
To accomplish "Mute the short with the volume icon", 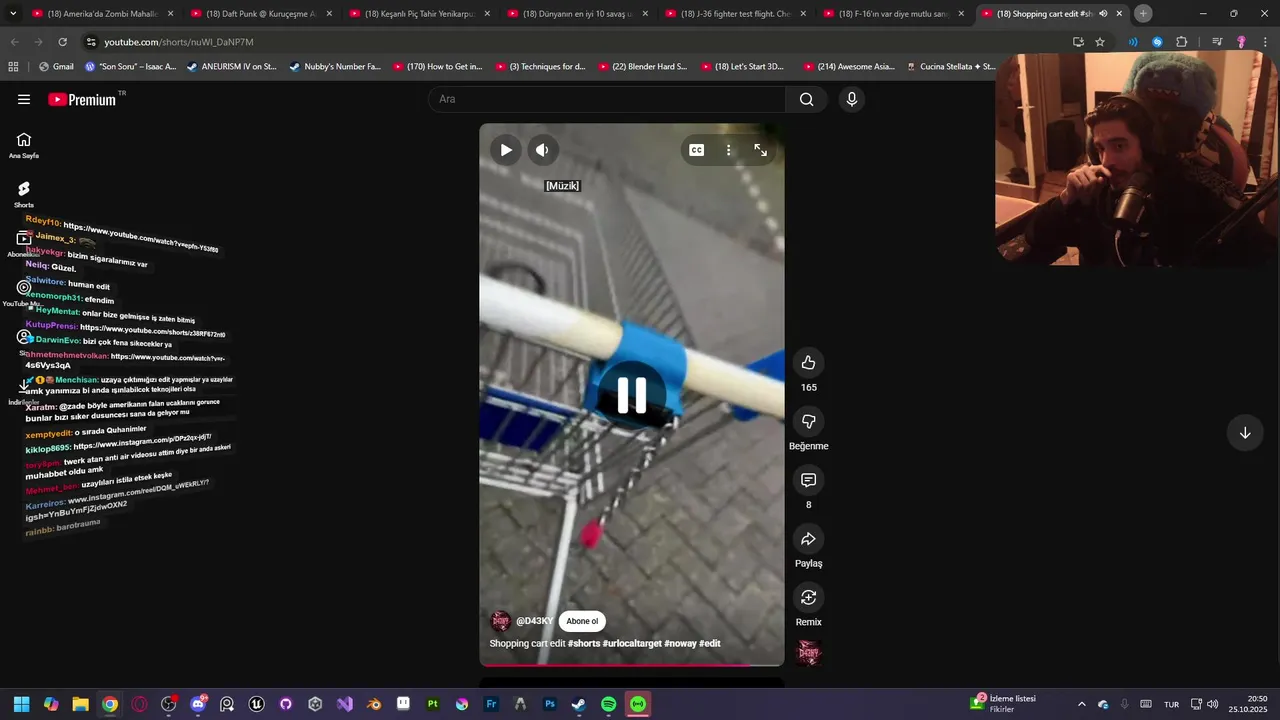I will click(x=542, y=150).
